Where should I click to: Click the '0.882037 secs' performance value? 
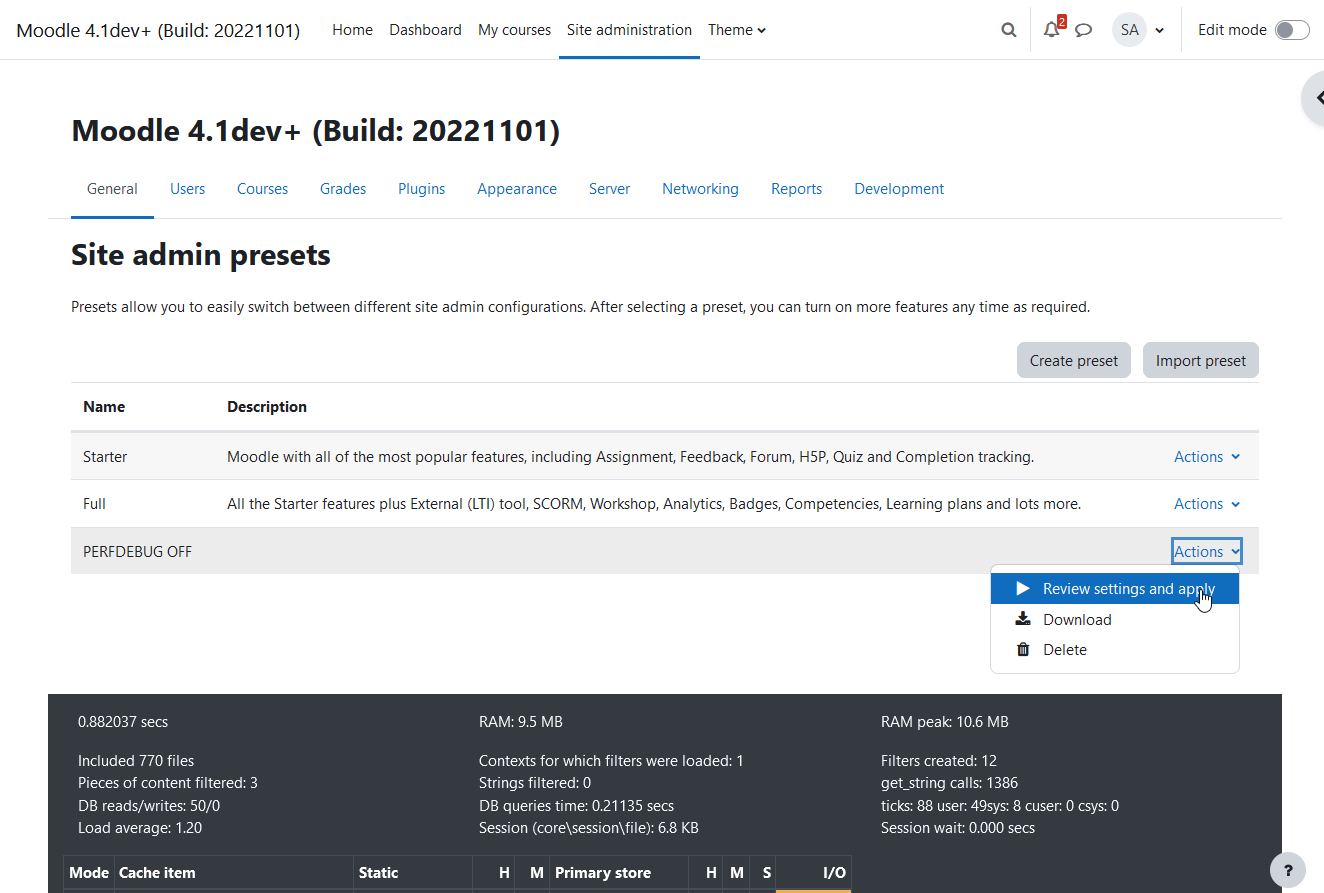tap(123, 721)
